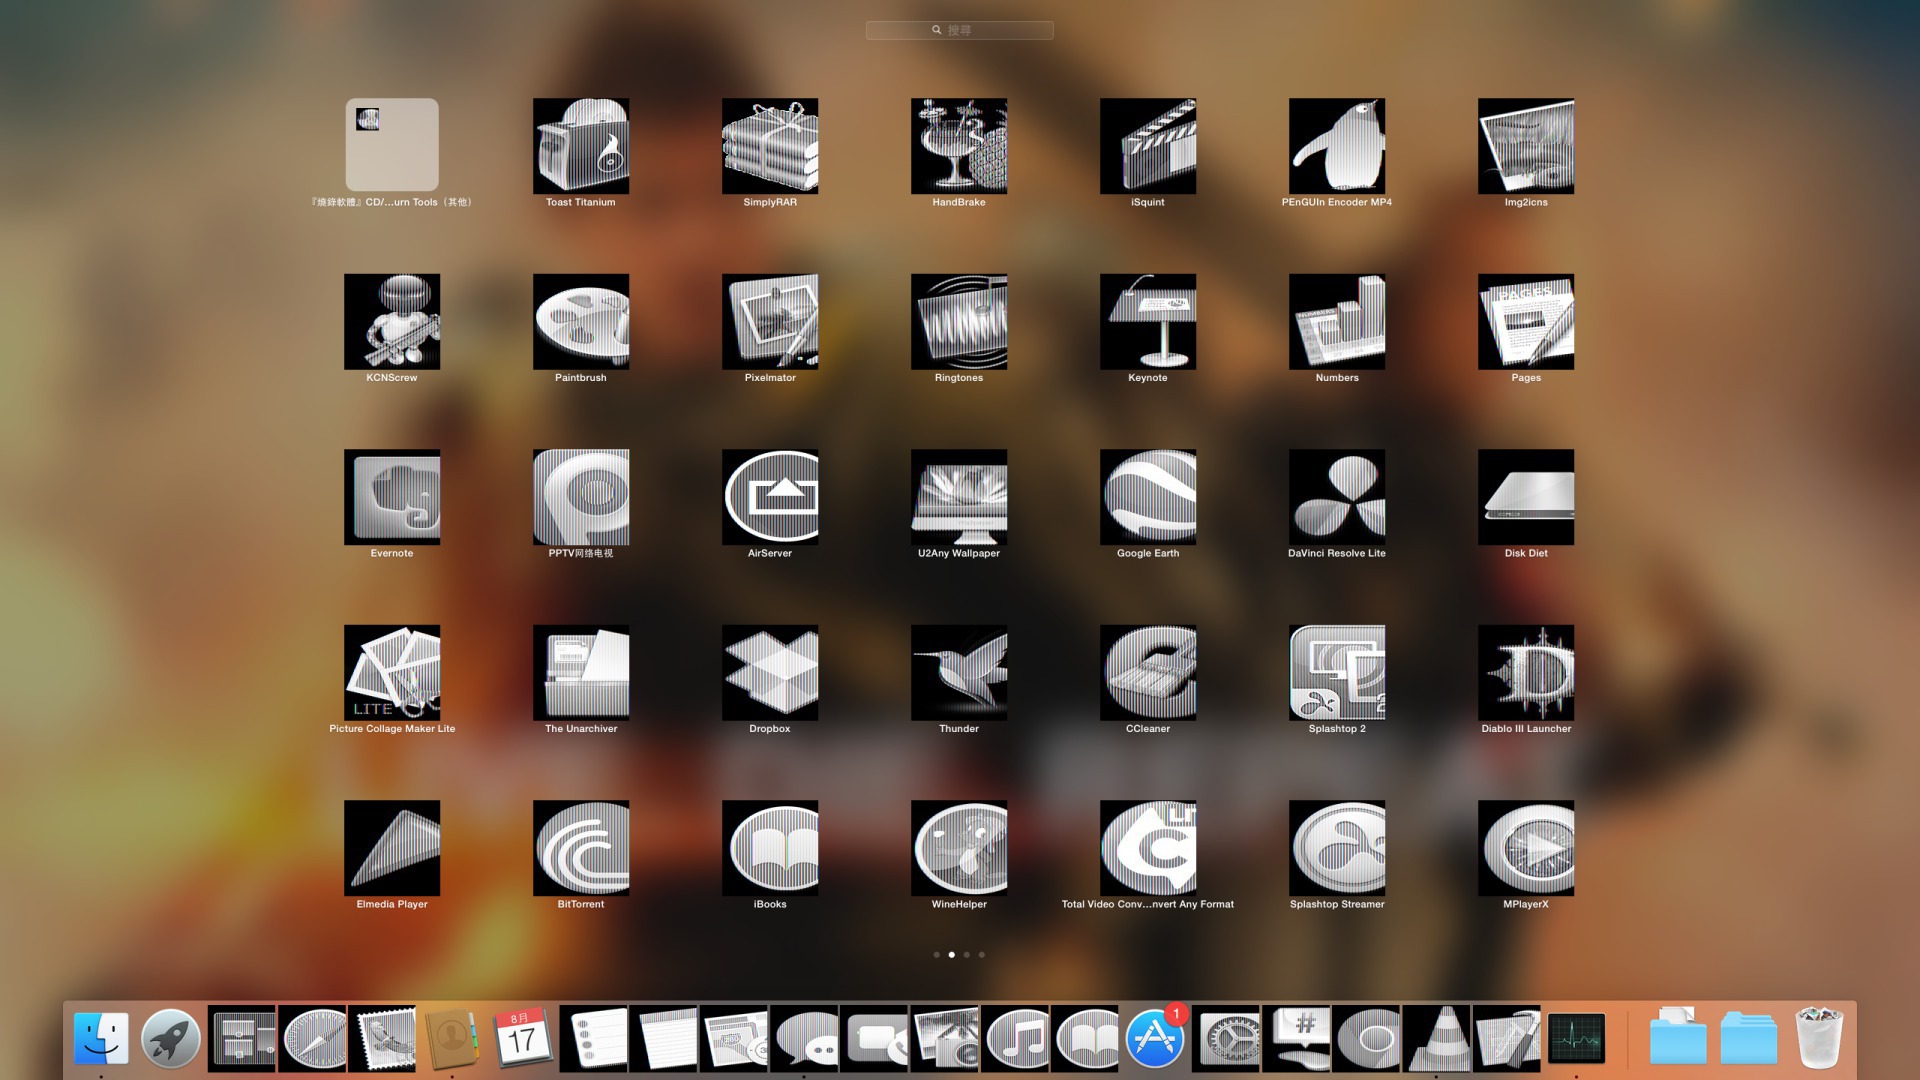Image resolution: width=1920 pixels, height=1080 pixels.
Task: Launch Img2icns
Action: (1526, 146)
